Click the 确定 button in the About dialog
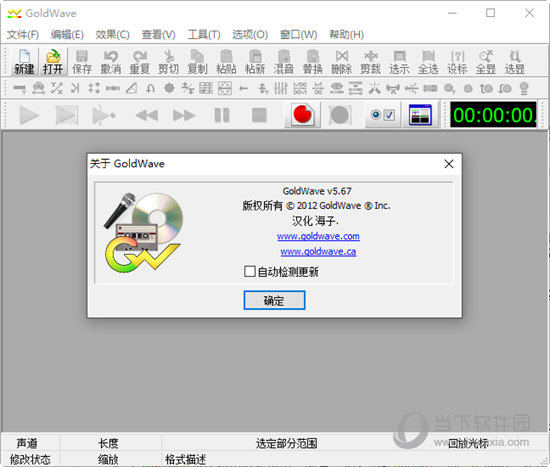Screen dimensions: 550x467 [274, 300]
